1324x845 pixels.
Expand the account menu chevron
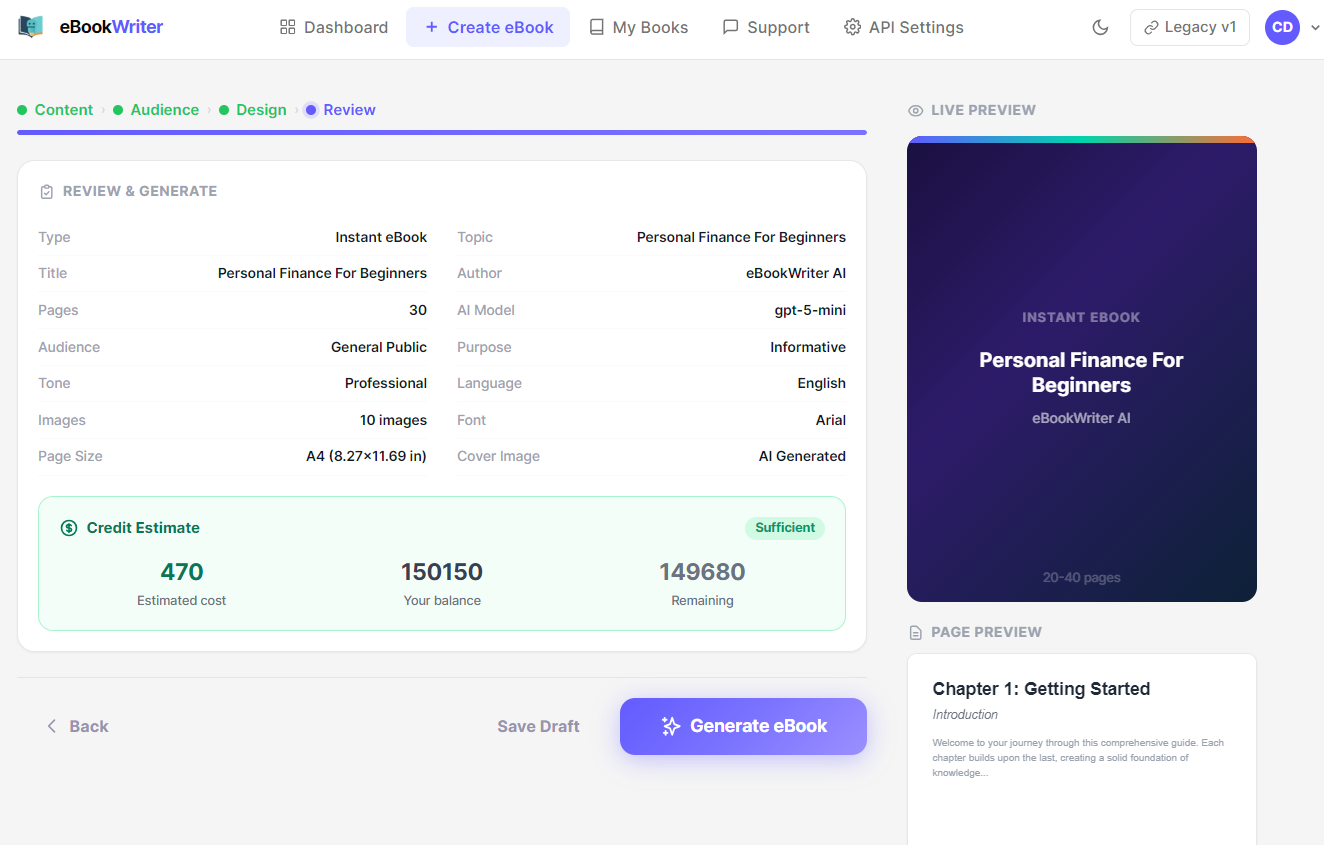(1315, 28)
